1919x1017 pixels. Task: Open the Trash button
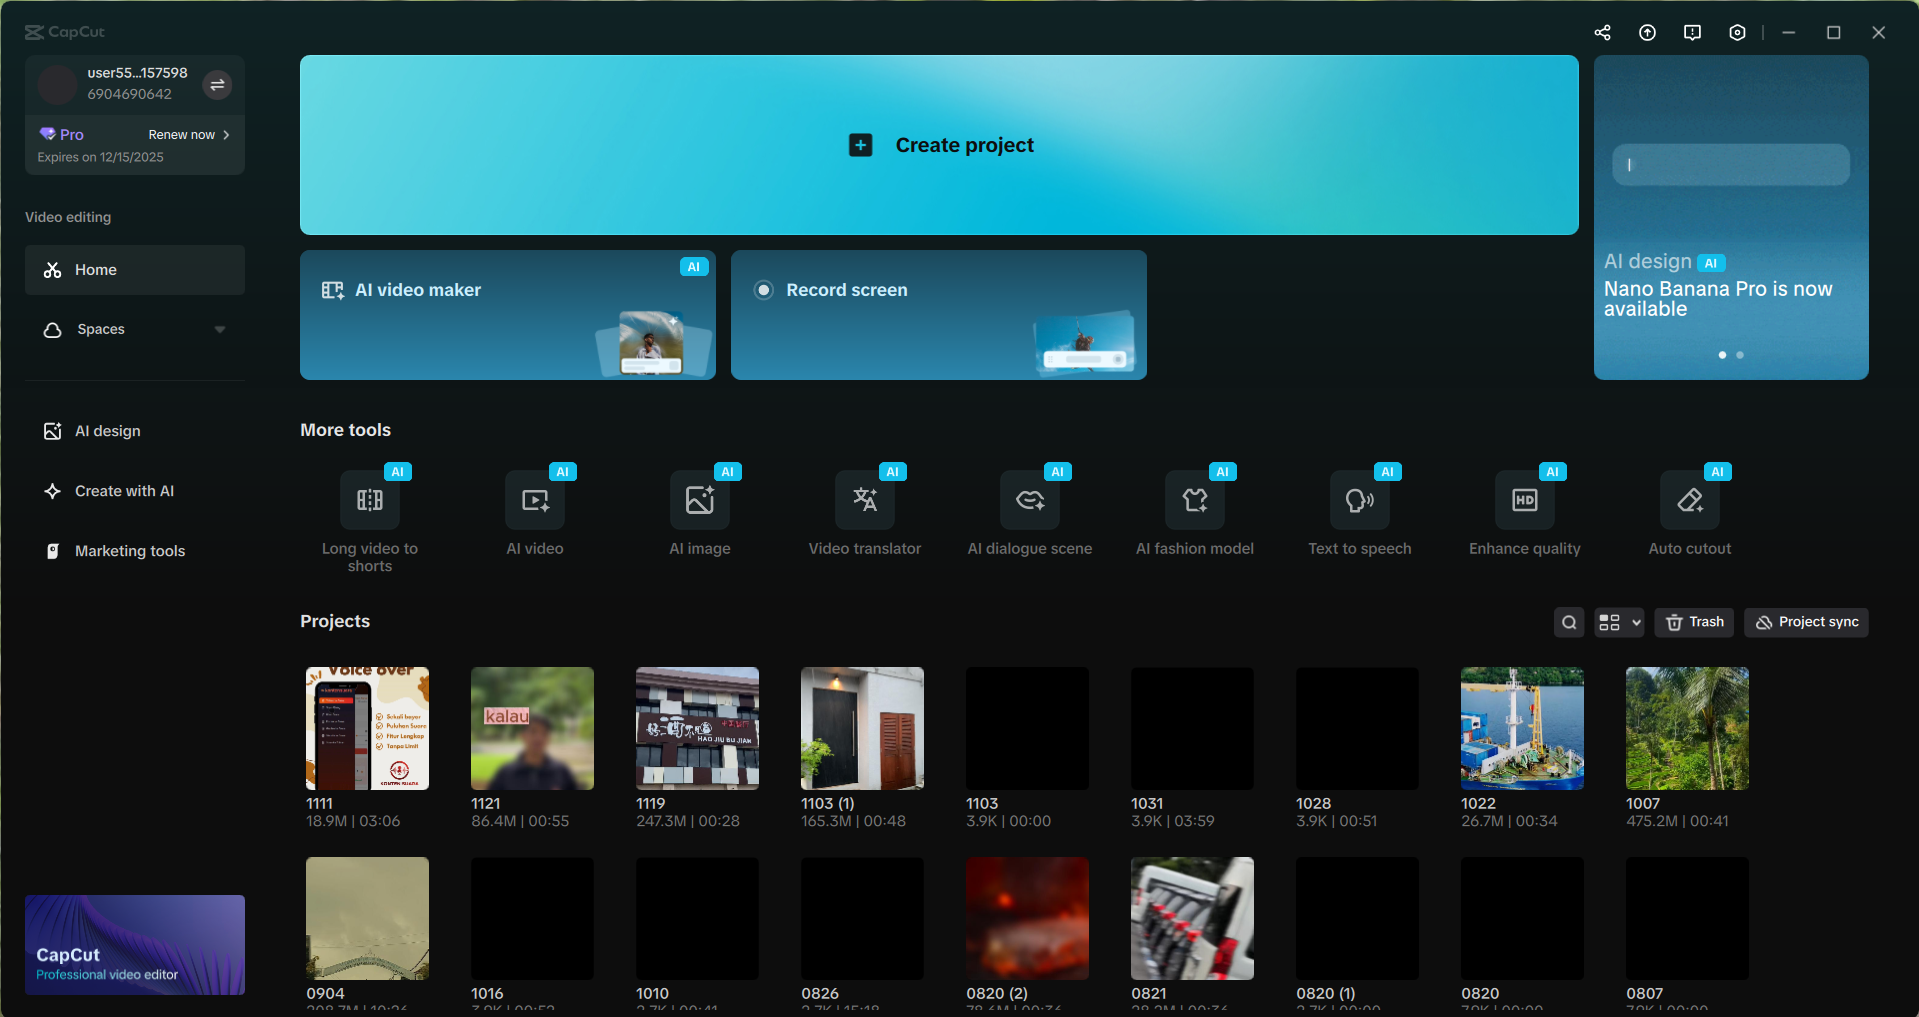click(1694, 622)
